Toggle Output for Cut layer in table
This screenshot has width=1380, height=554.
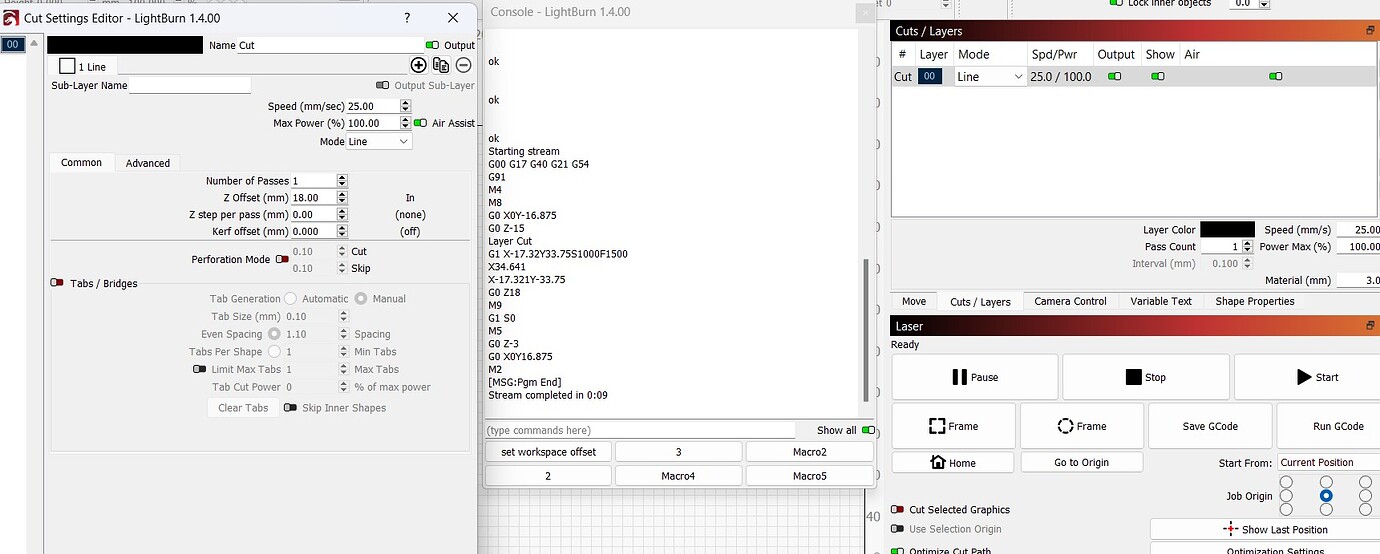point(1114,76)
